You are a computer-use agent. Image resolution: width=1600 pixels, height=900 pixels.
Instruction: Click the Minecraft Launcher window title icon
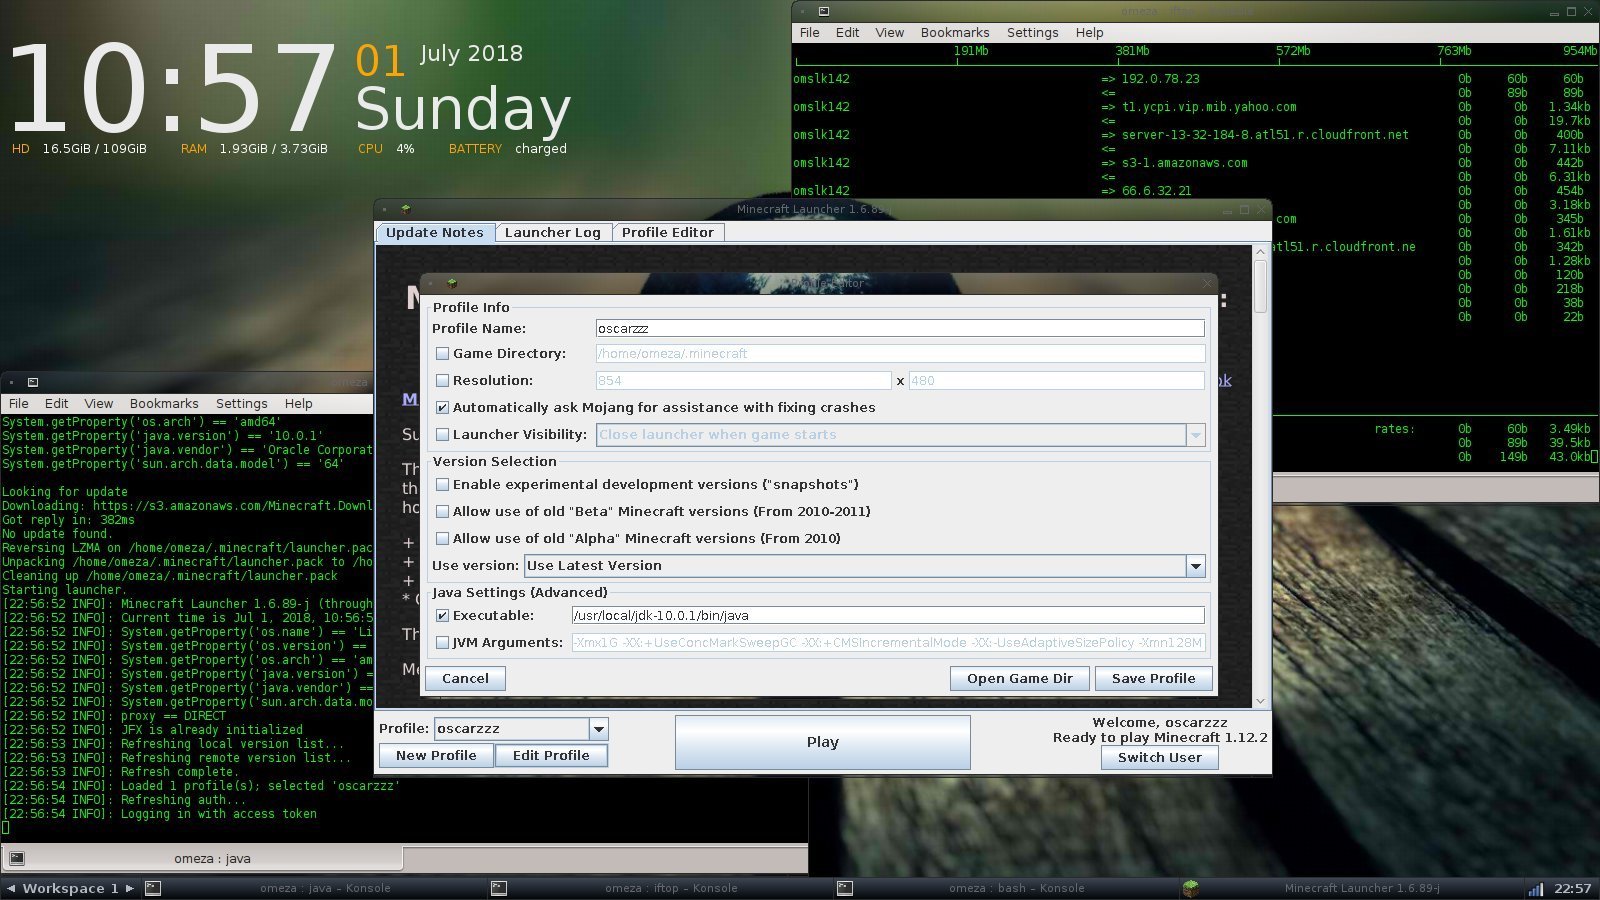[405, 209]
